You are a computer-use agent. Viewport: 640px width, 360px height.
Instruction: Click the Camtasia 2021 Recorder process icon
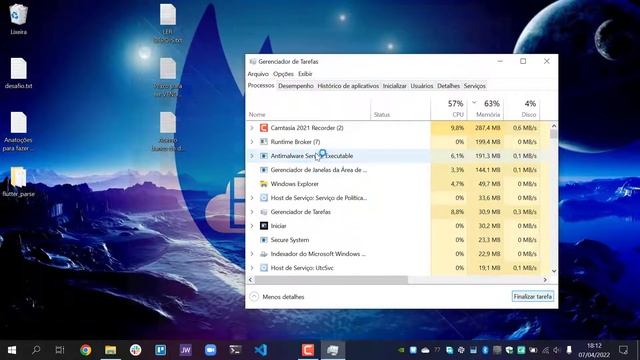(264, 128)
